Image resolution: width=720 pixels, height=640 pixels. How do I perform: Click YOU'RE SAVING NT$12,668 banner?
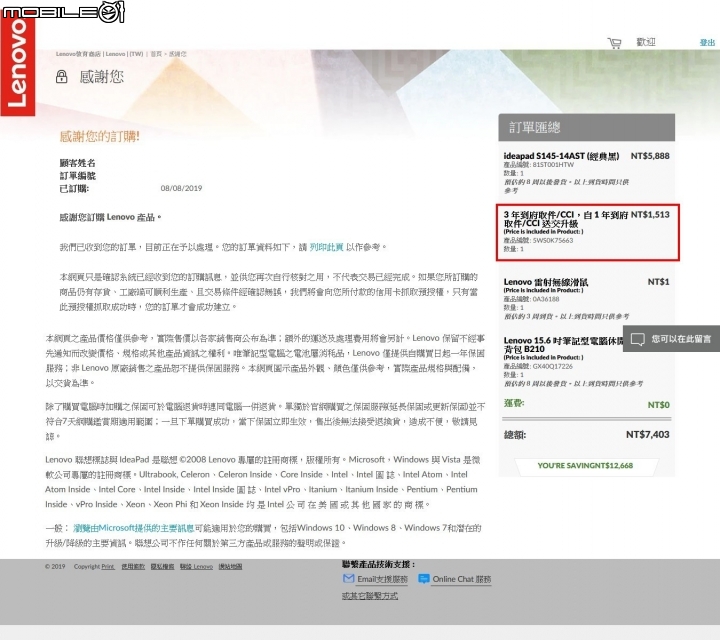point(585,466)
